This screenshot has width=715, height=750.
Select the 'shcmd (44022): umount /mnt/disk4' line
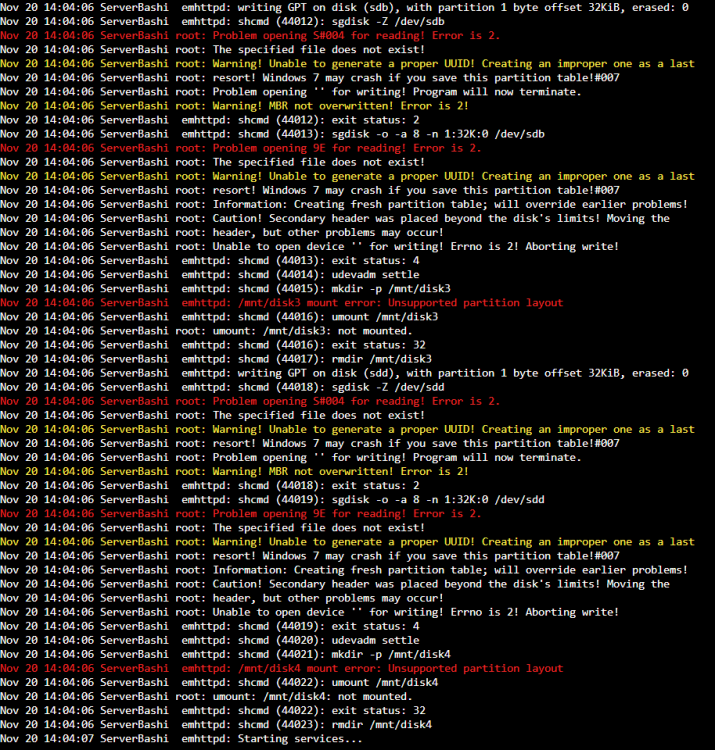(219, 683)
